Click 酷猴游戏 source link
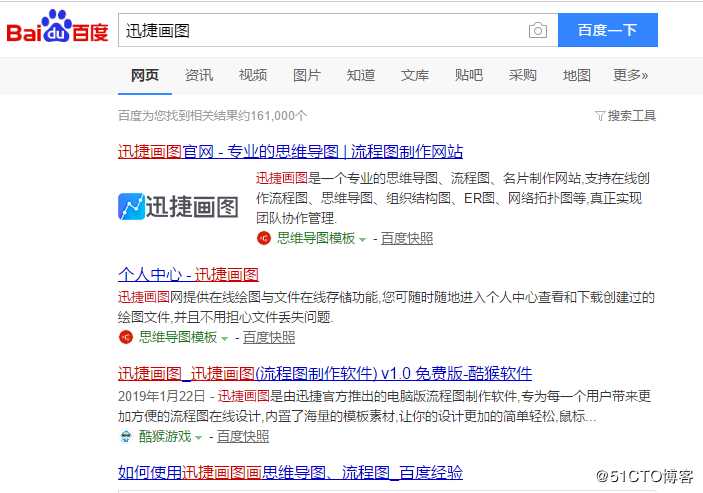703x493 pixels. tap(165, 436)
